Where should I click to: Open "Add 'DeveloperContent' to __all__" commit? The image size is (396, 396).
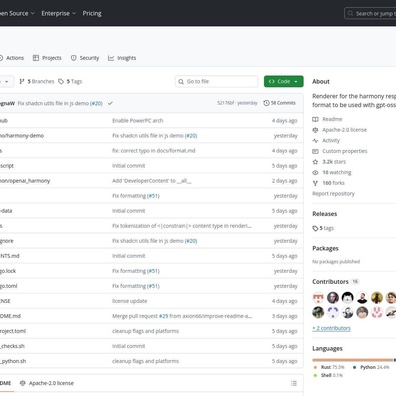152,181
